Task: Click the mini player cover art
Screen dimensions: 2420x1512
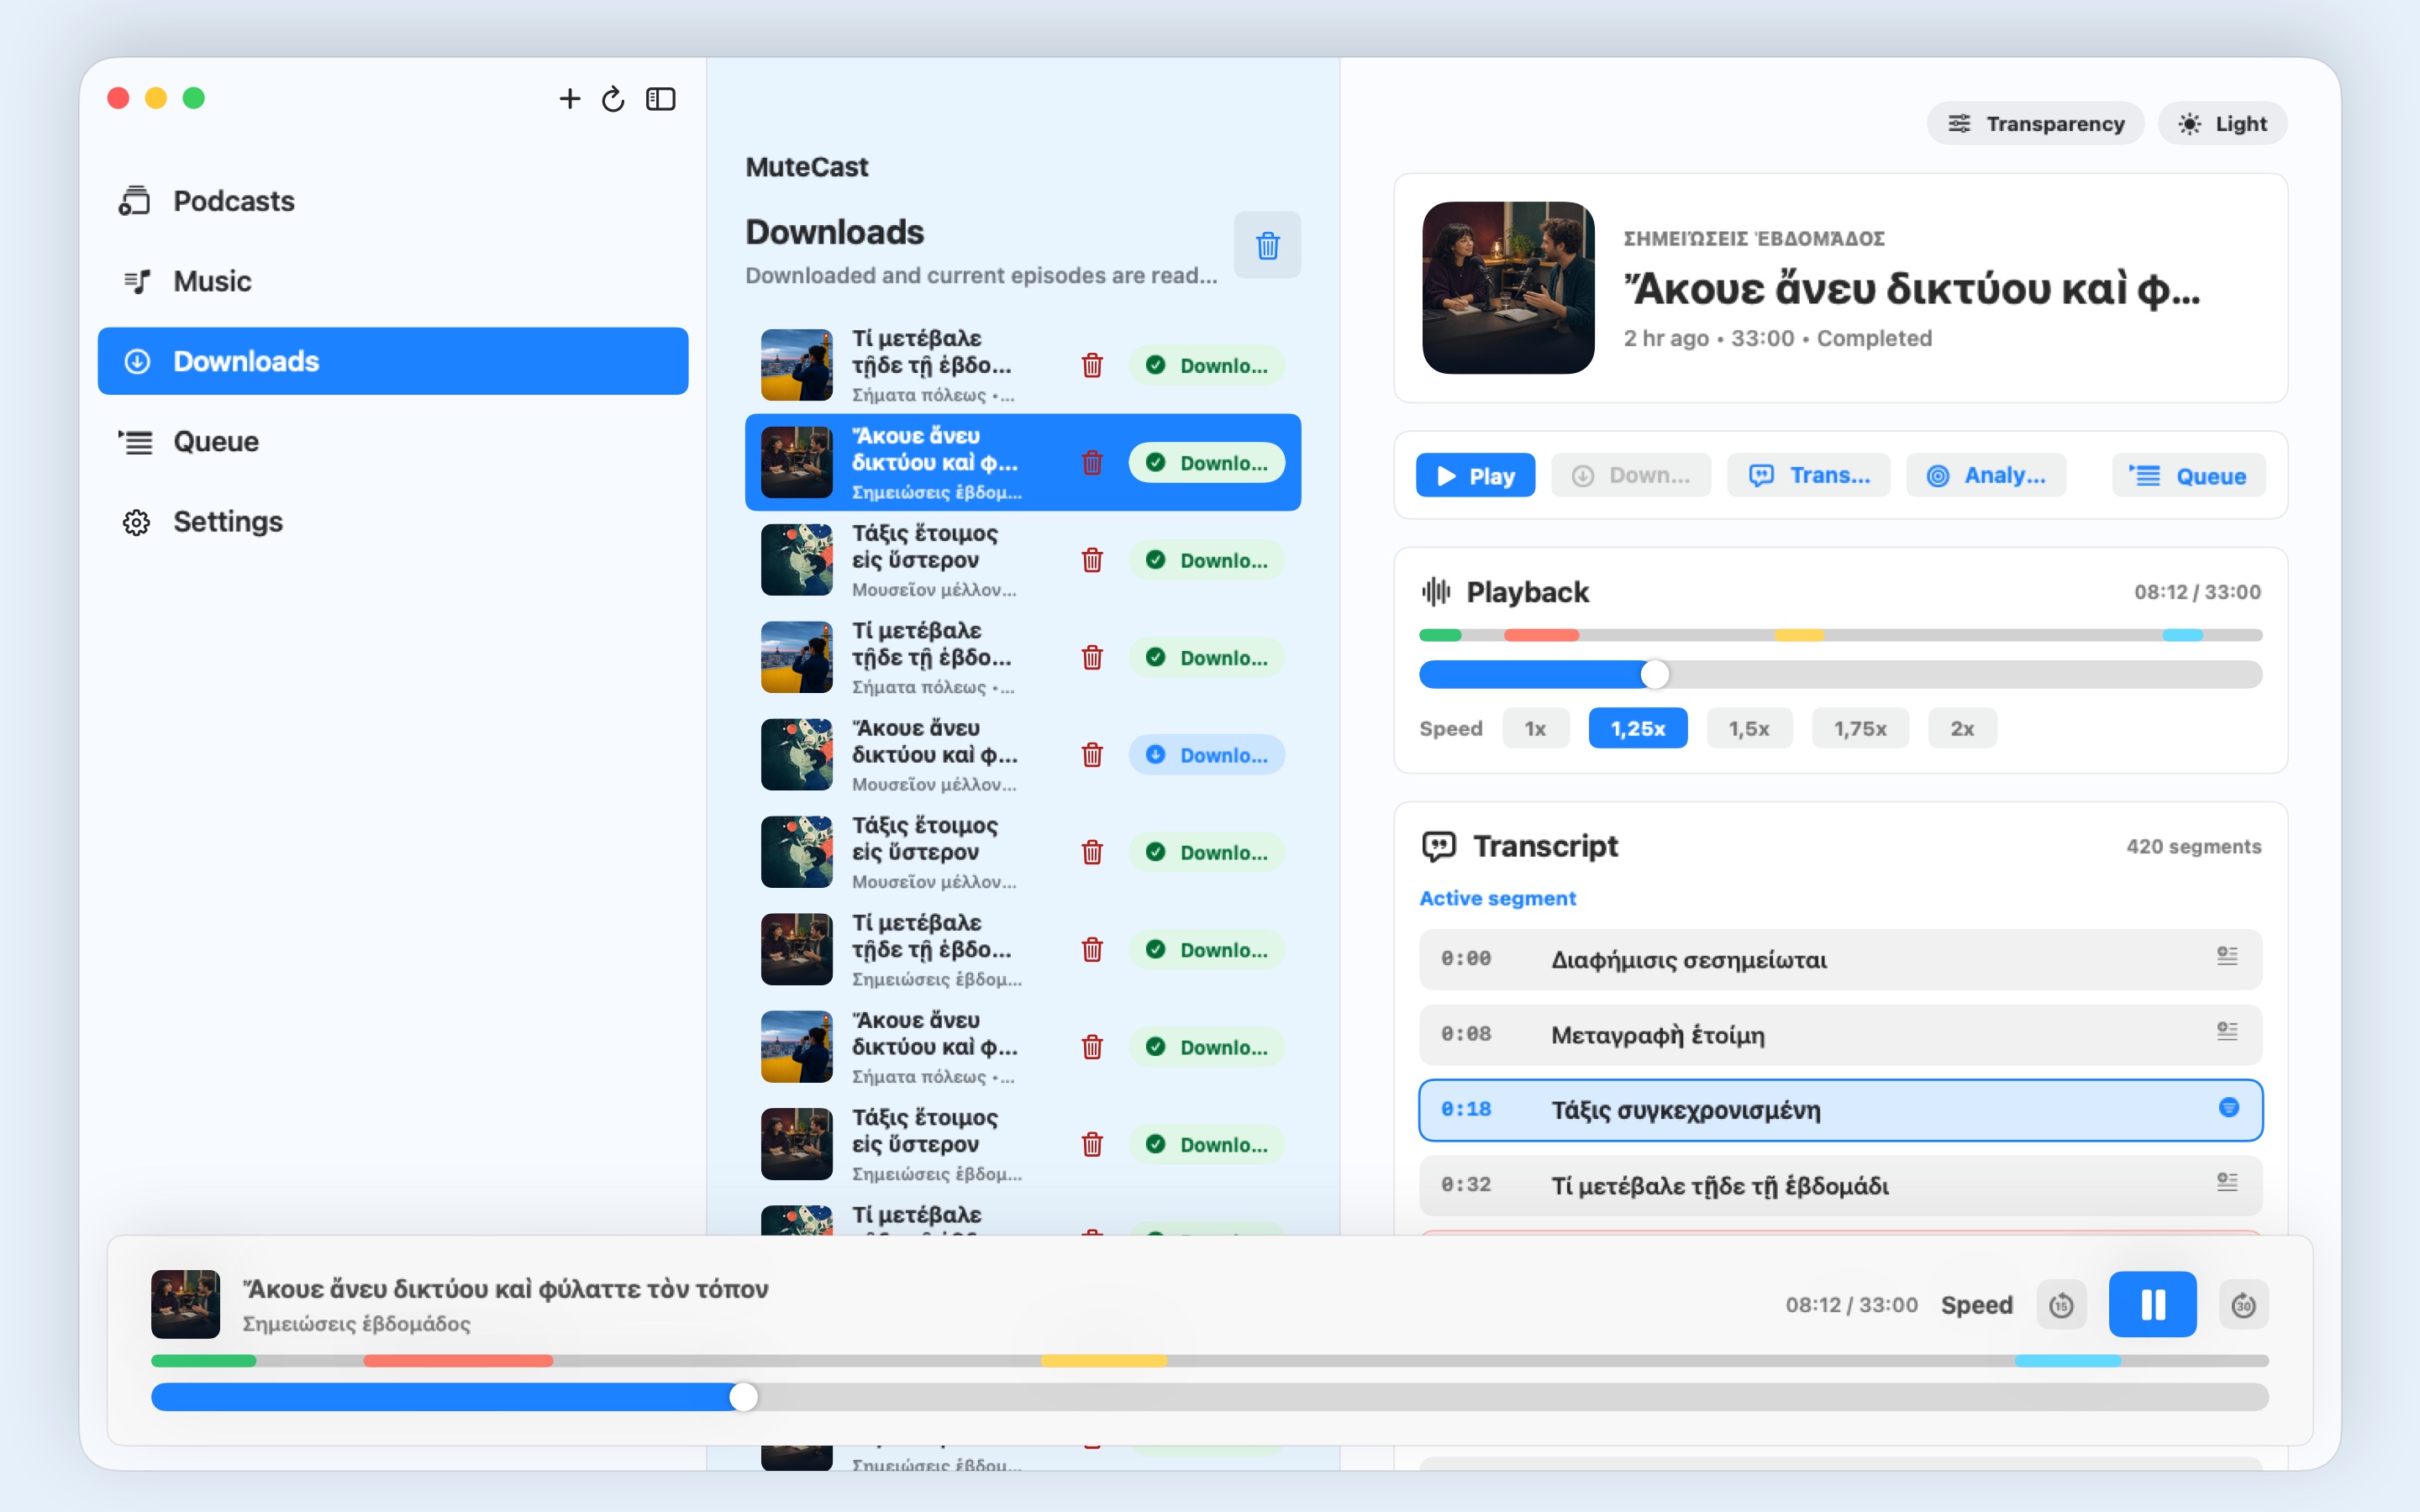Action: (x=185, y=1304)
